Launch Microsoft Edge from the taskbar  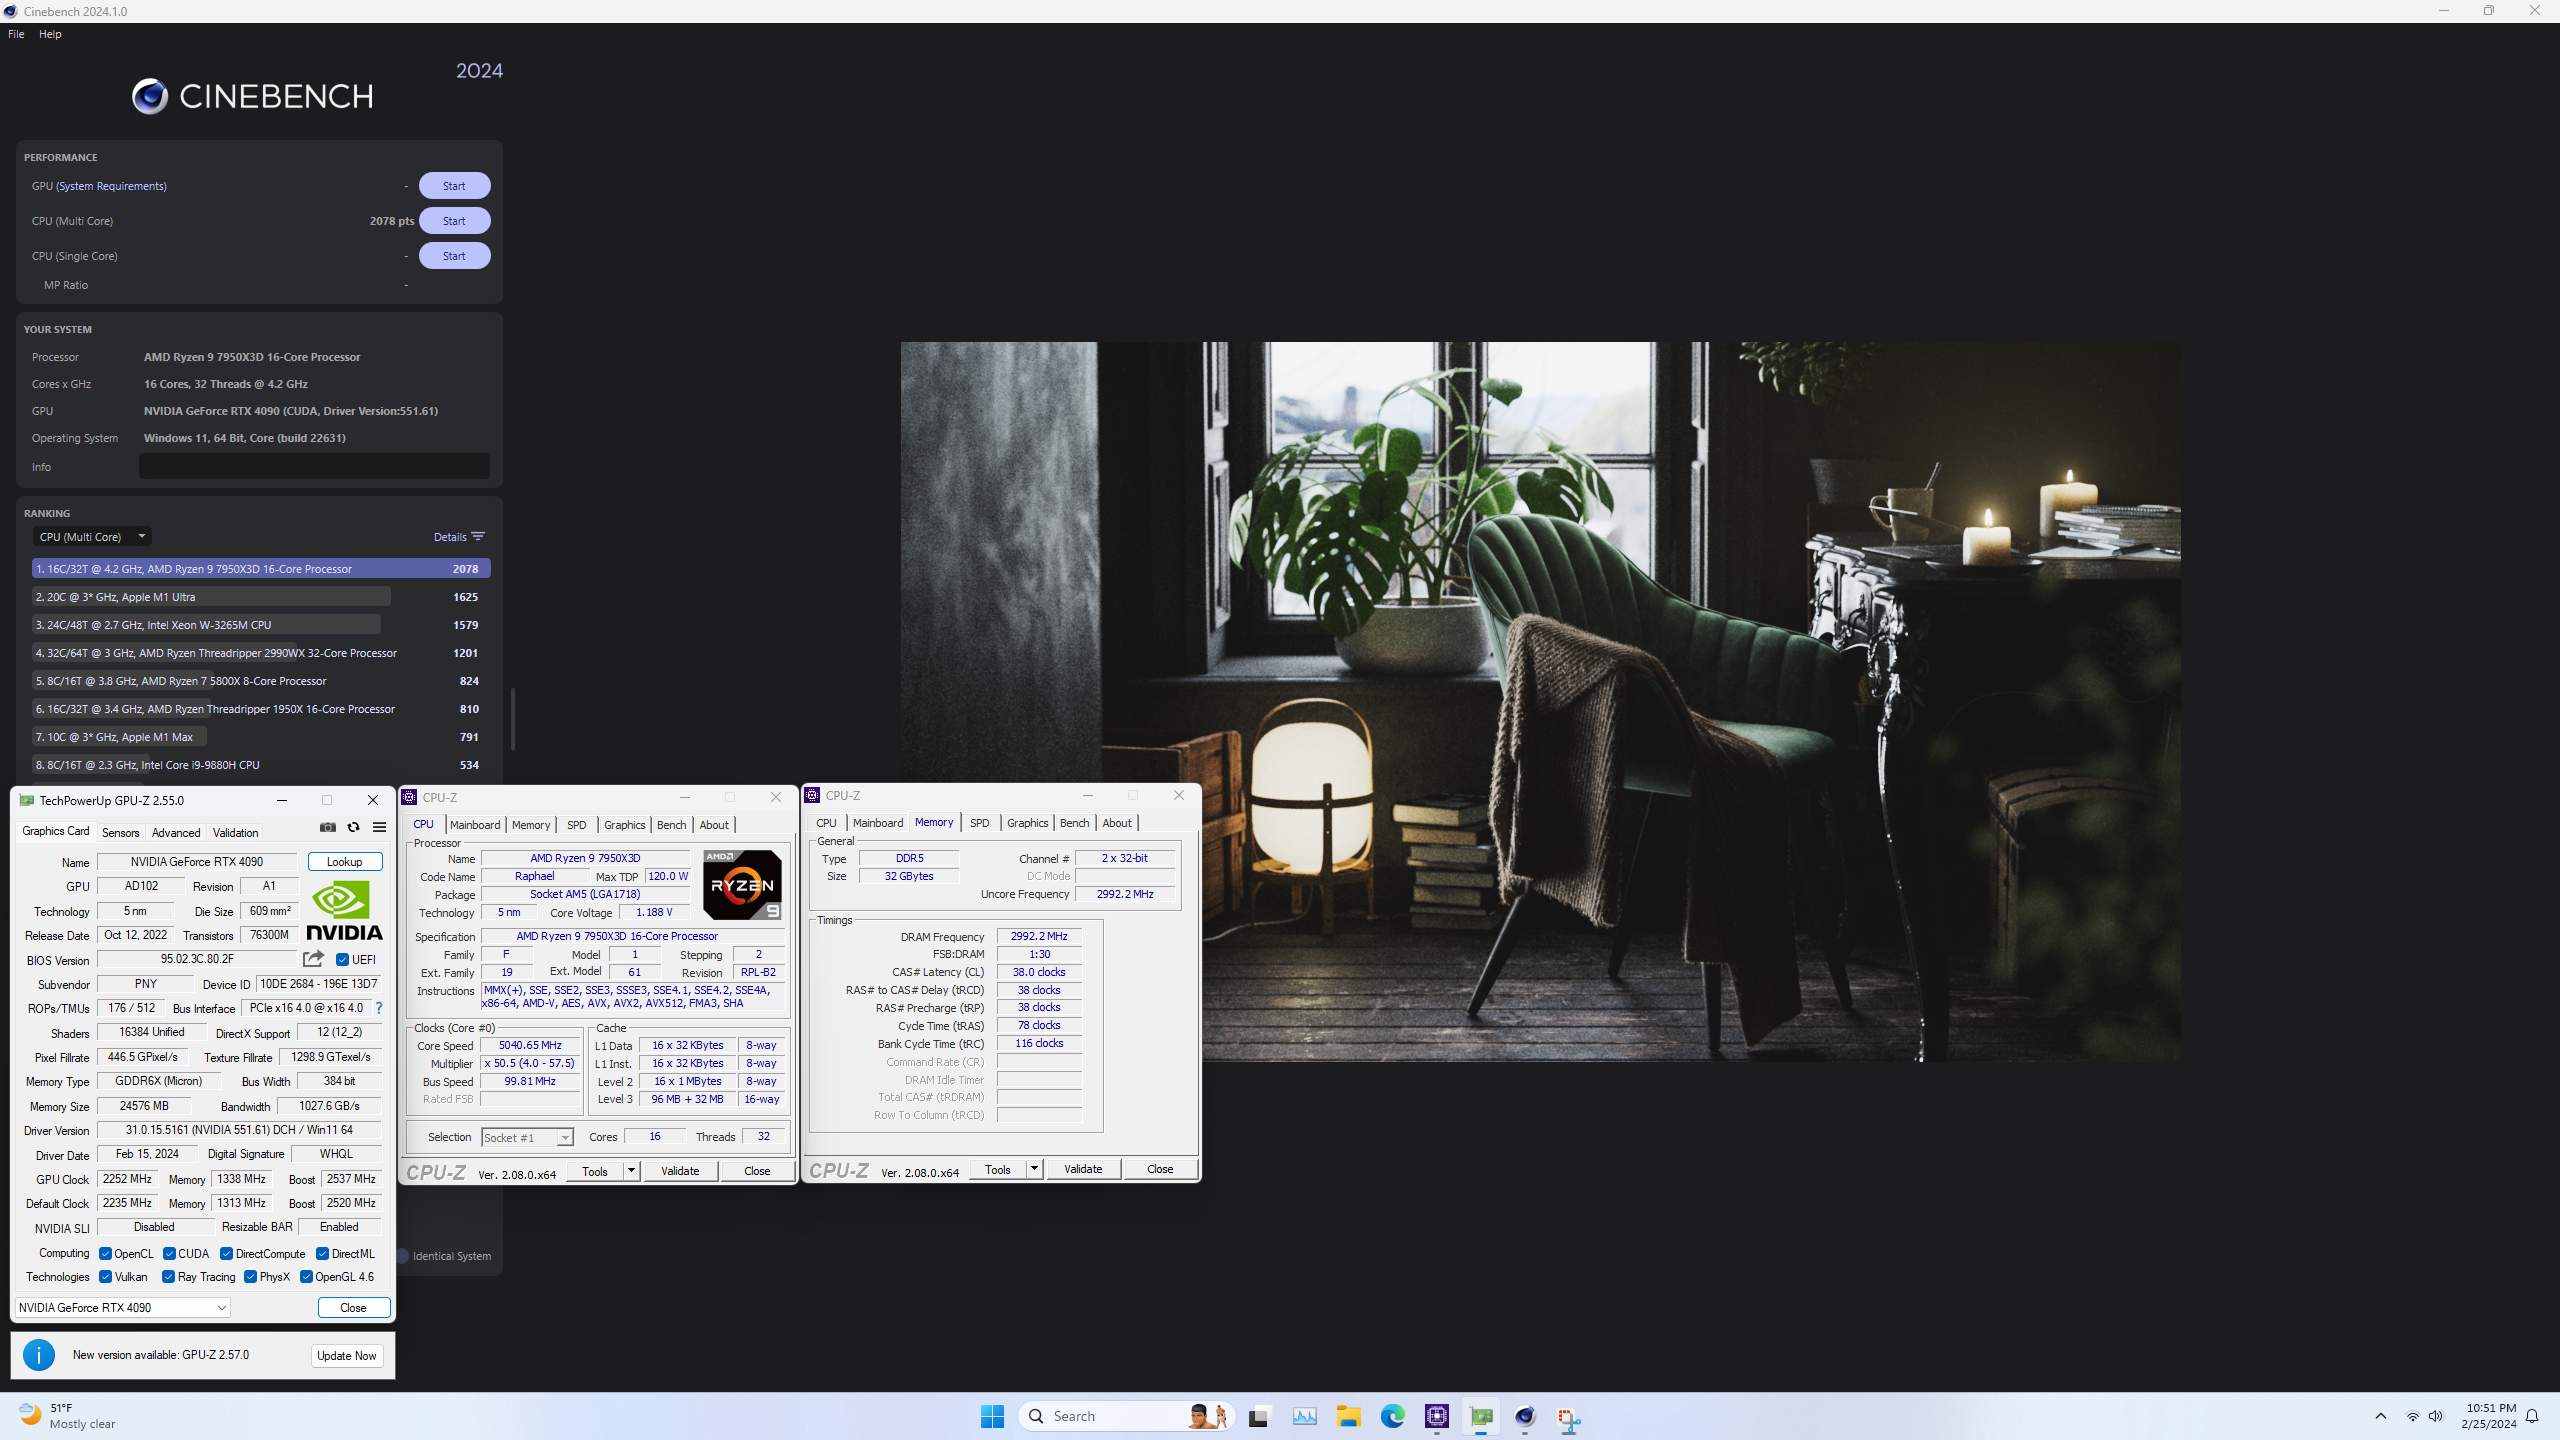point(1393,1416)
